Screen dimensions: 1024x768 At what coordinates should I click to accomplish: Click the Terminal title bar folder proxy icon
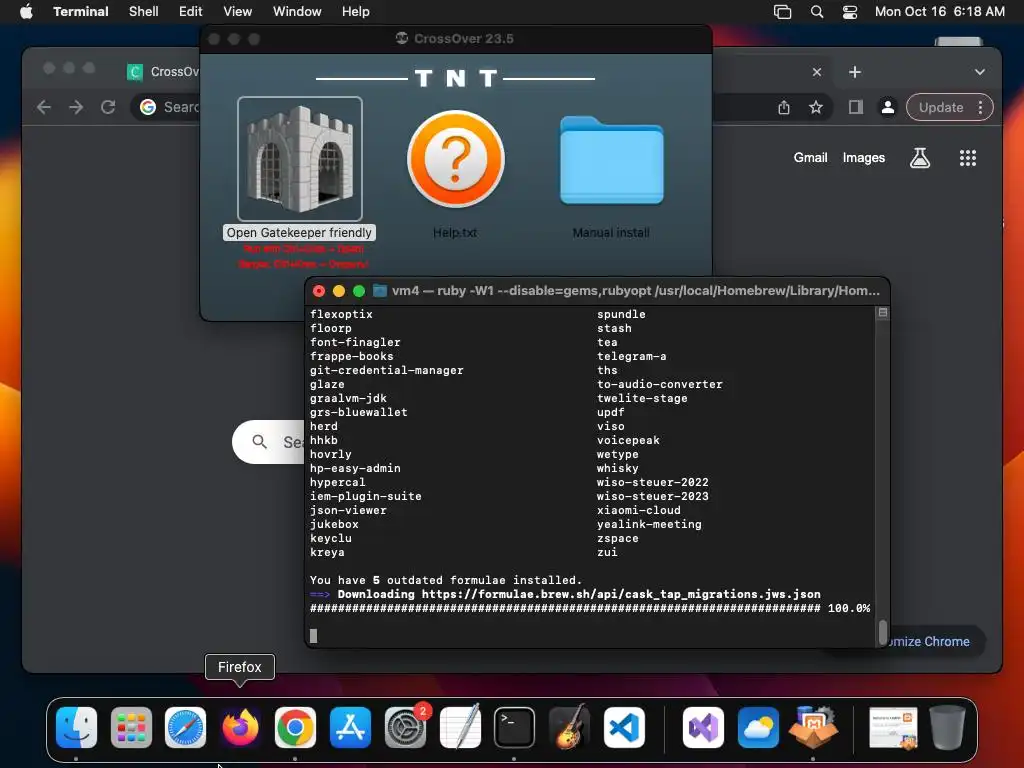(x=379, y=291)
